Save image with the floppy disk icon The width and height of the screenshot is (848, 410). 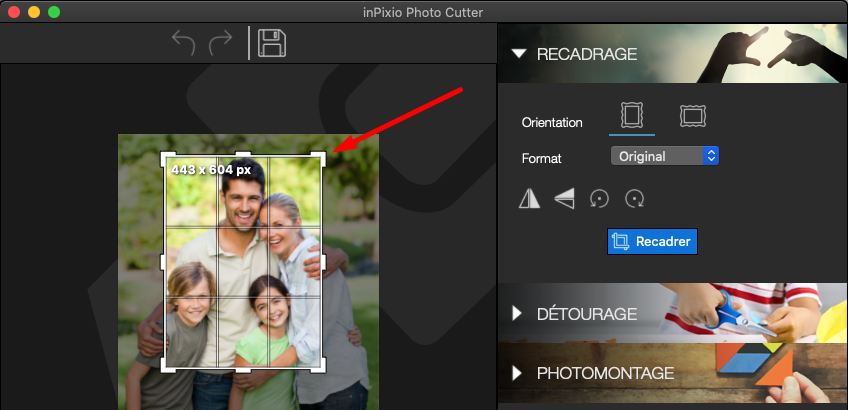272,43
